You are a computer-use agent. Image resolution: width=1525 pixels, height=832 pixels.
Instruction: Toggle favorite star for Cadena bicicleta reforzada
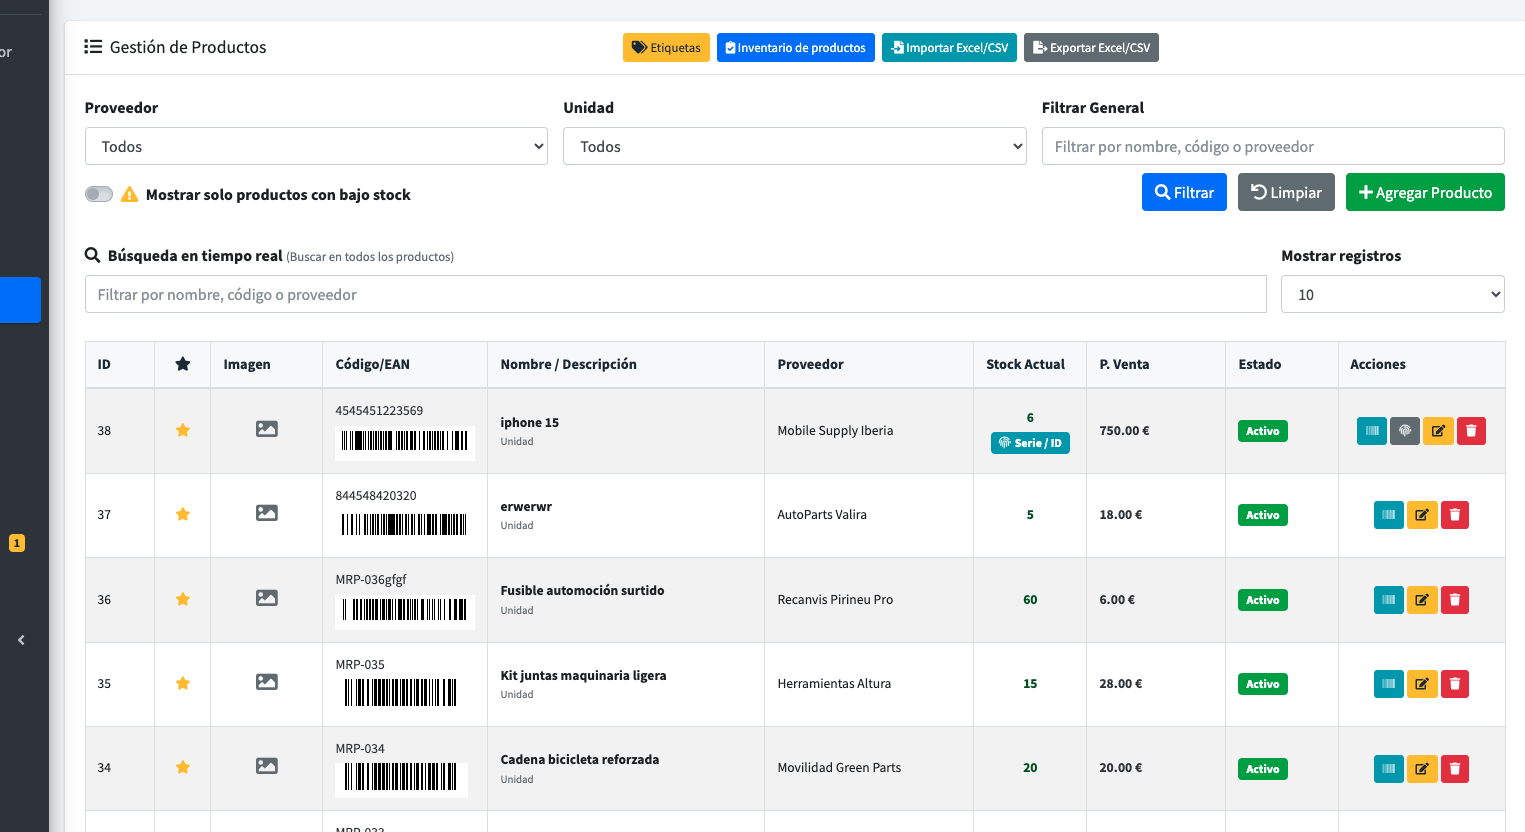[183, 767]
